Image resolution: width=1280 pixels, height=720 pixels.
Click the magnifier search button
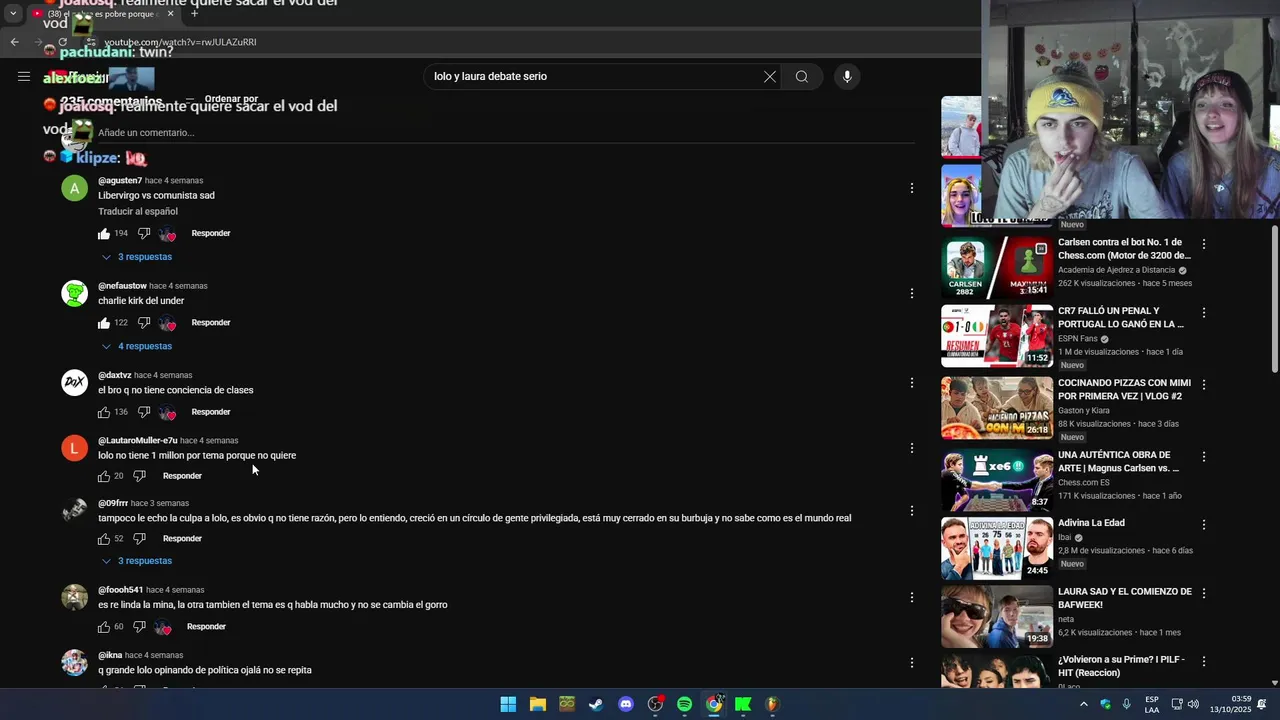coord(802,77)
